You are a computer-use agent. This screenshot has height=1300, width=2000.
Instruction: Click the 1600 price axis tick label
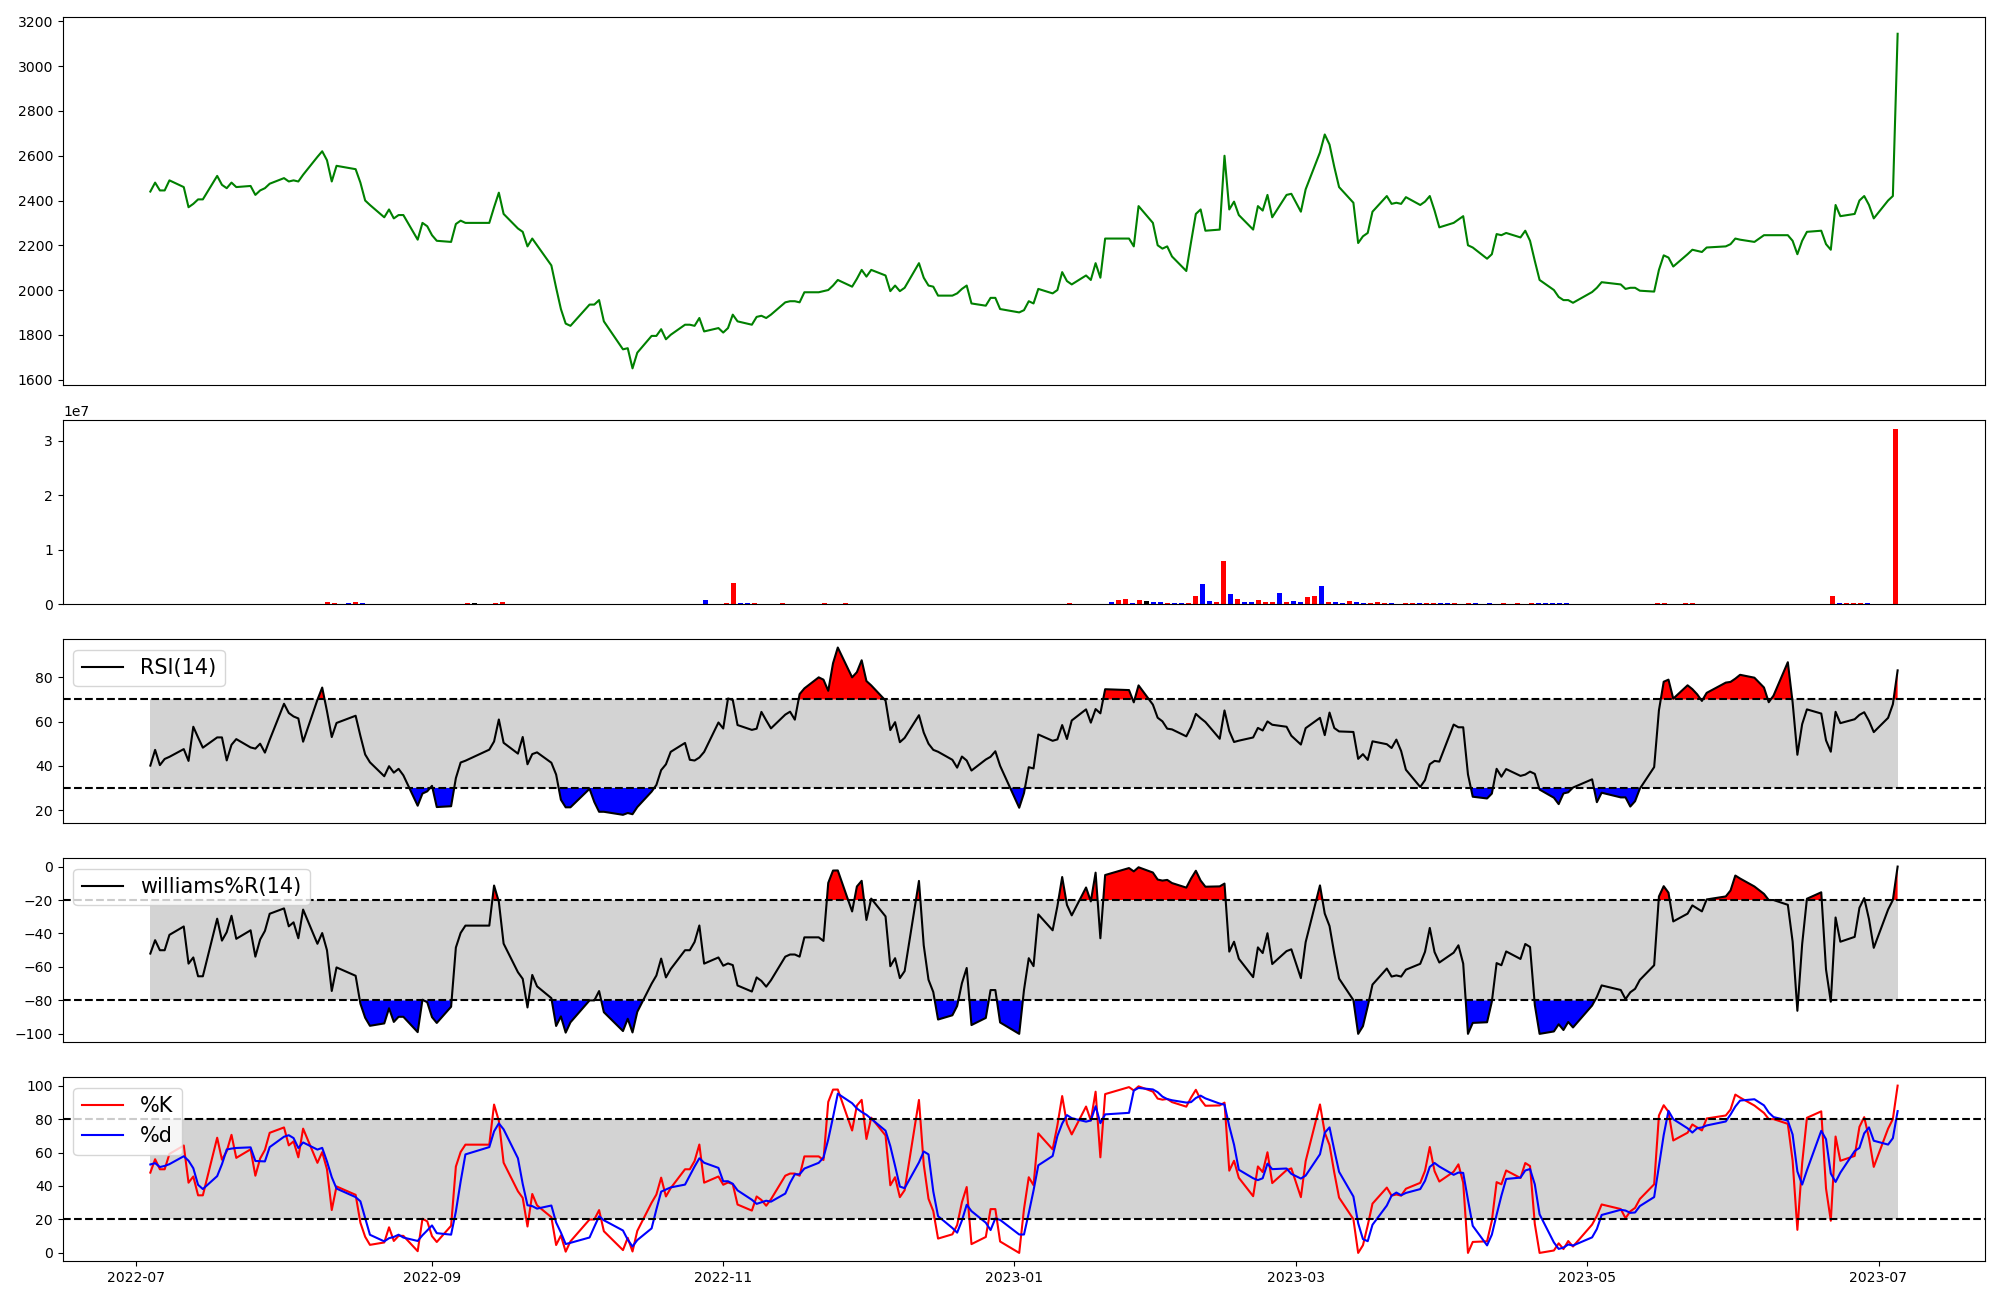[x=36, y=380]
